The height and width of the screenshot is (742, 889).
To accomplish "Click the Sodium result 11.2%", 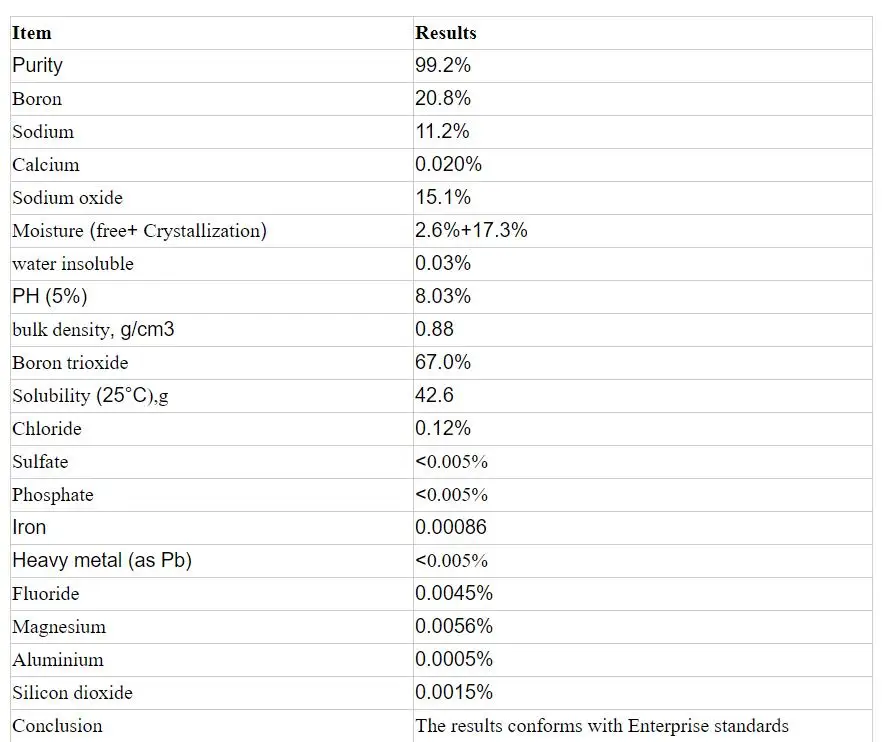I will click(442, 132).
